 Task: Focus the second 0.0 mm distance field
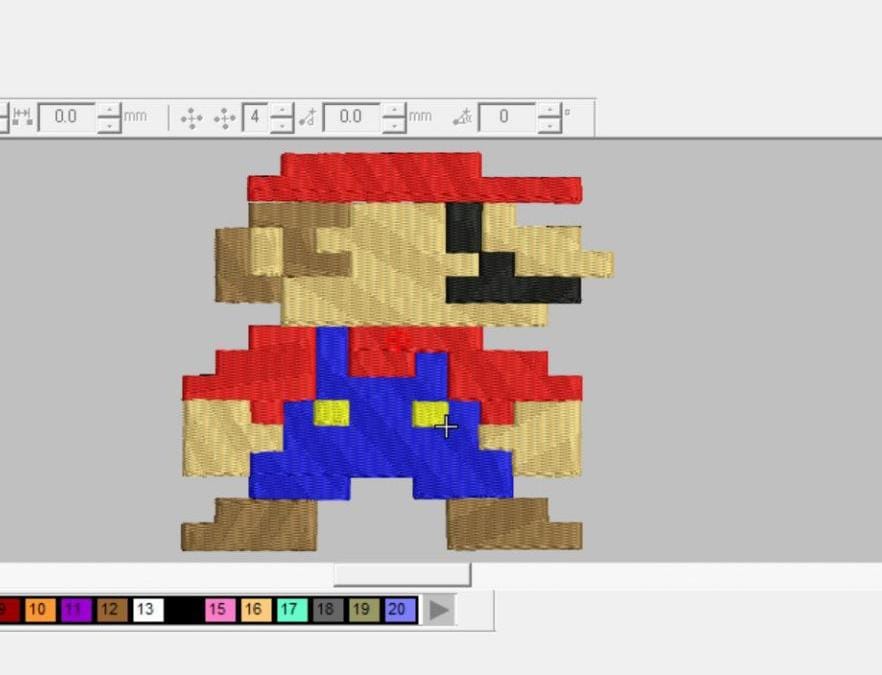[x=352, y=117]
